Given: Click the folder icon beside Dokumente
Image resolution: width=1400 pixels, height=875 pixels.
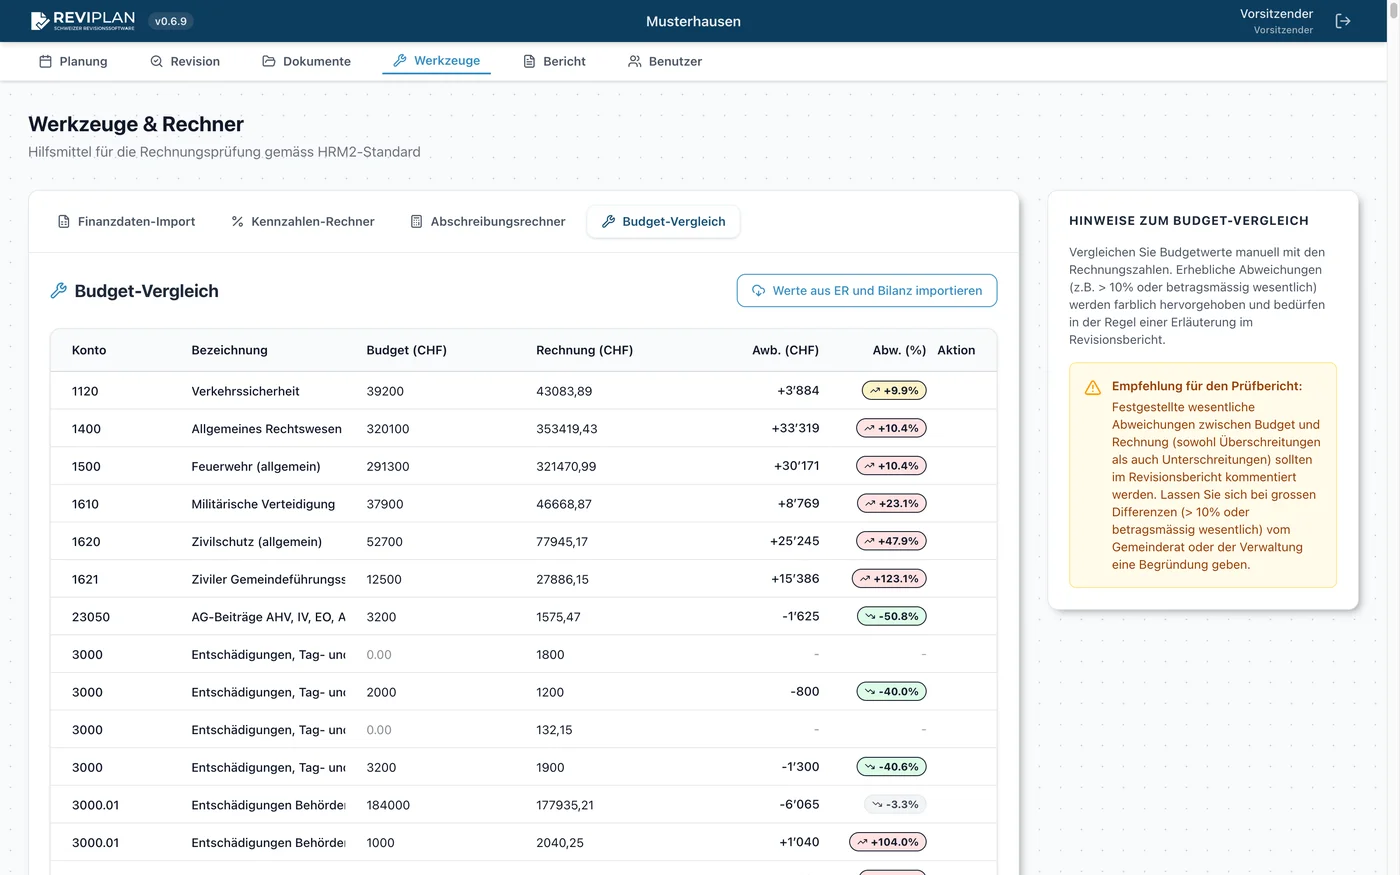Looking at the screenshot, I should [x=269, y=61].
